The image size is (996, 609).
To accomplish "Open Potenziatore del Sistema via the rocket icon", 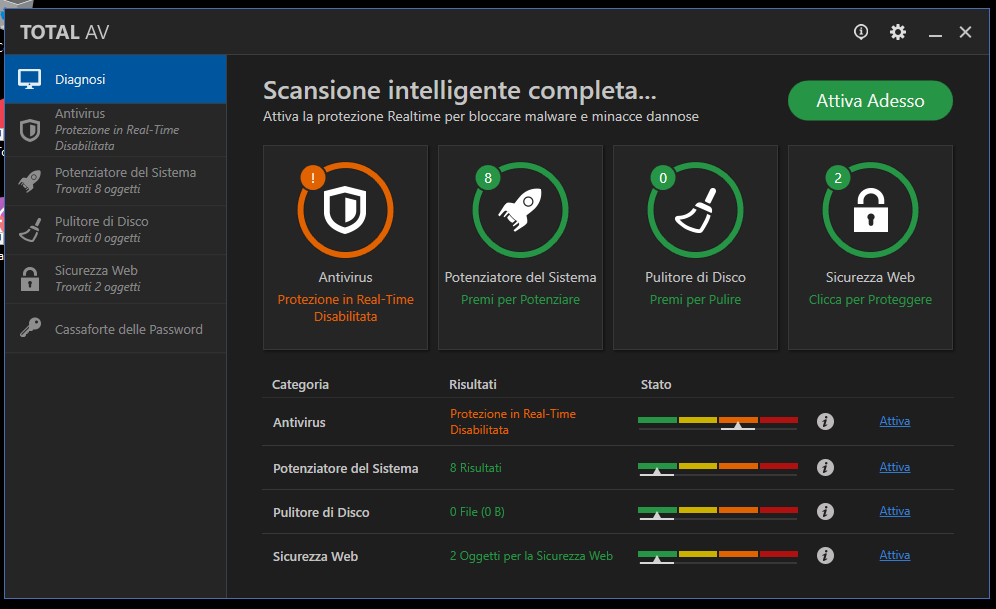I will tap(30, 180).
